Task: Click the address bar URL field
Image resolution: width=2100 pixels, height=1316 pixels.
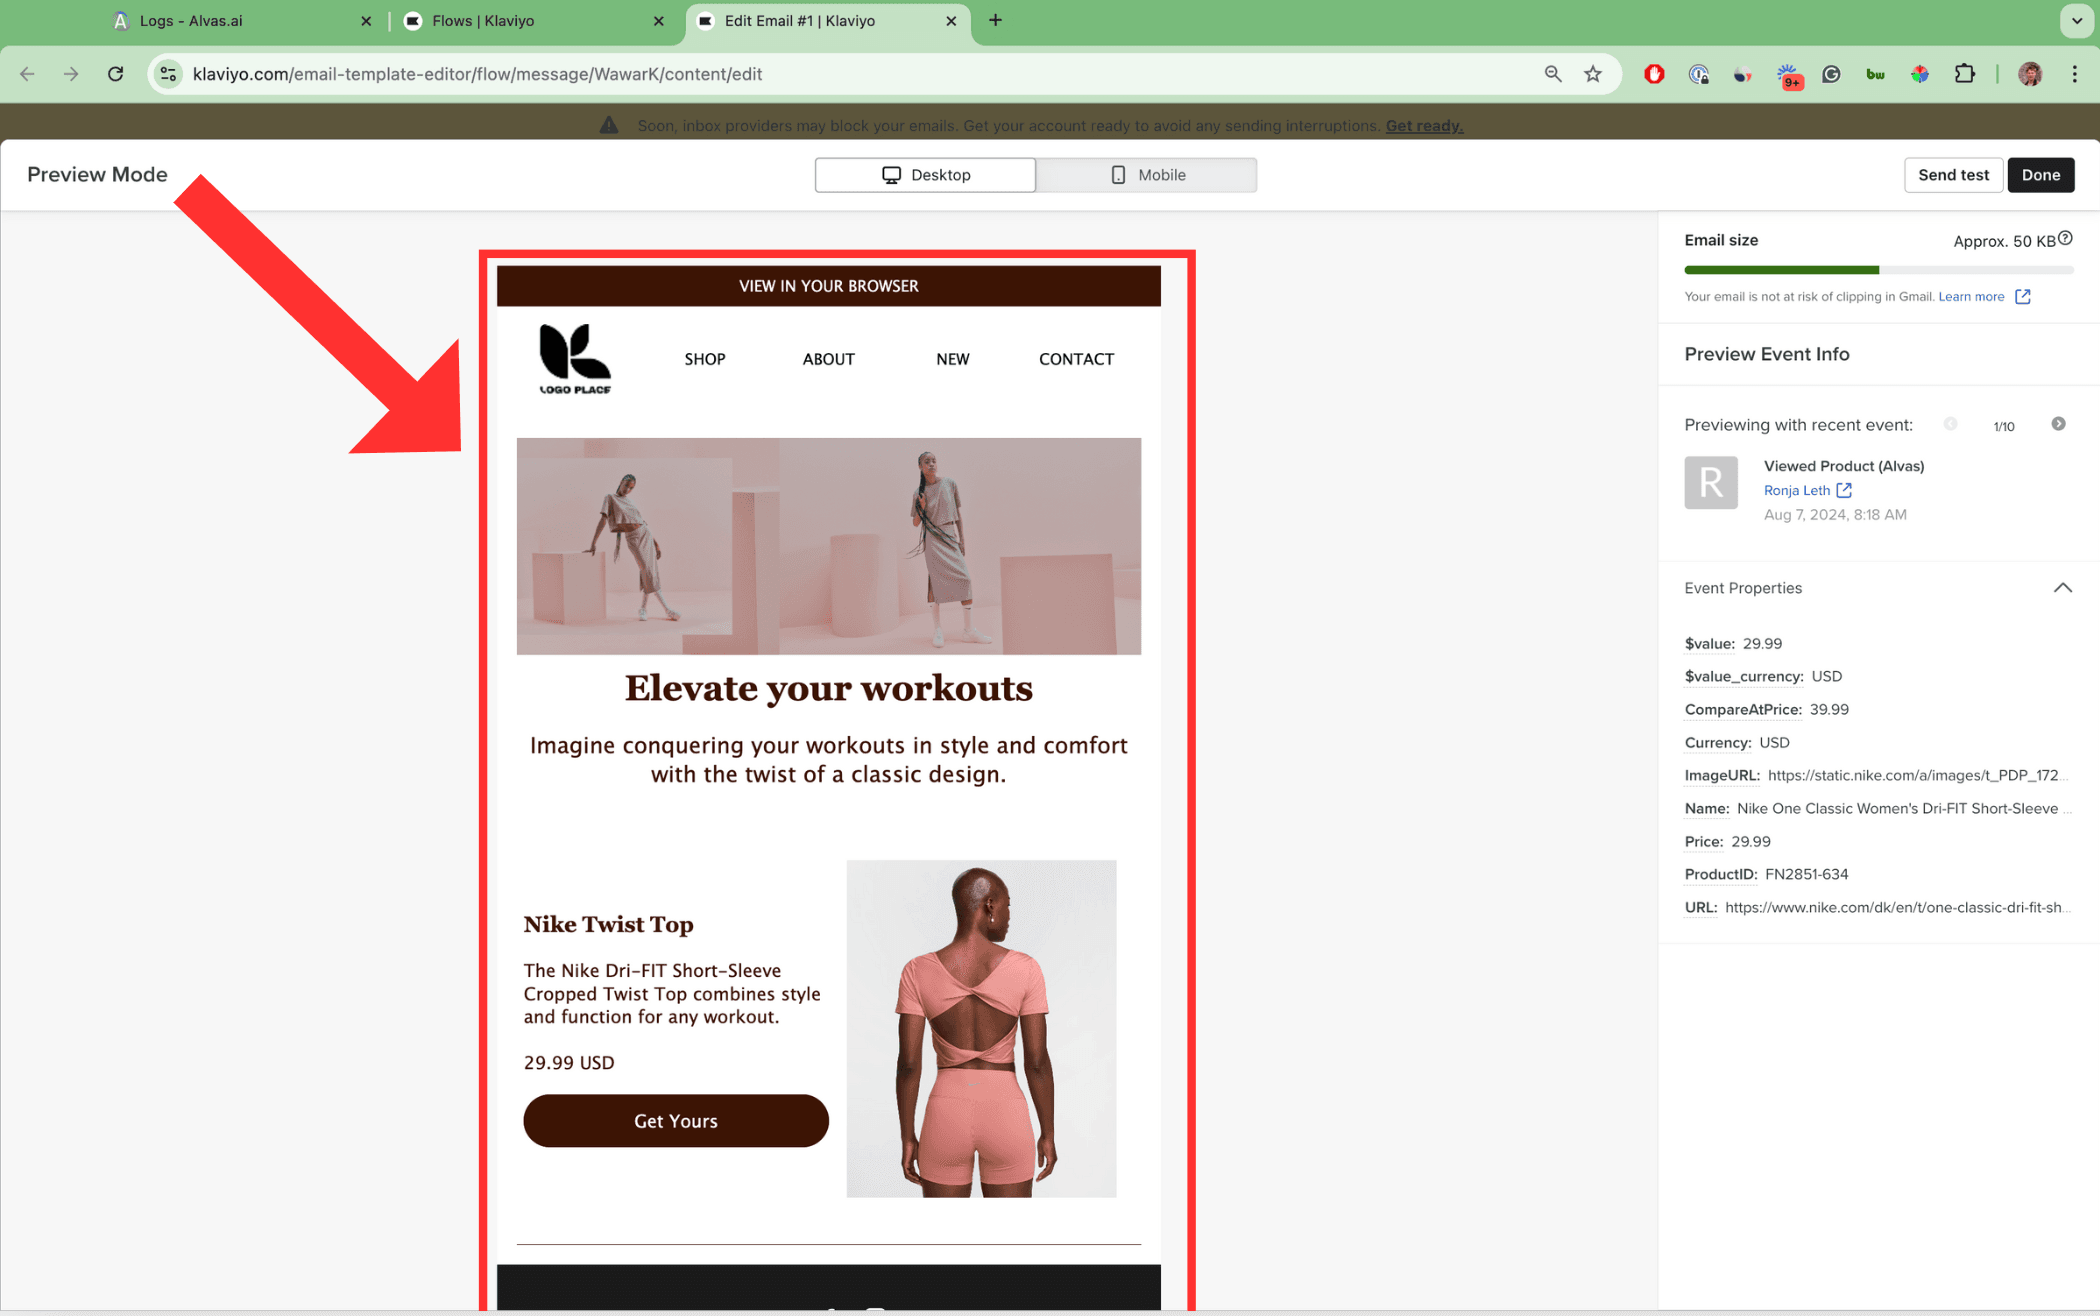Action: [850, 74]
